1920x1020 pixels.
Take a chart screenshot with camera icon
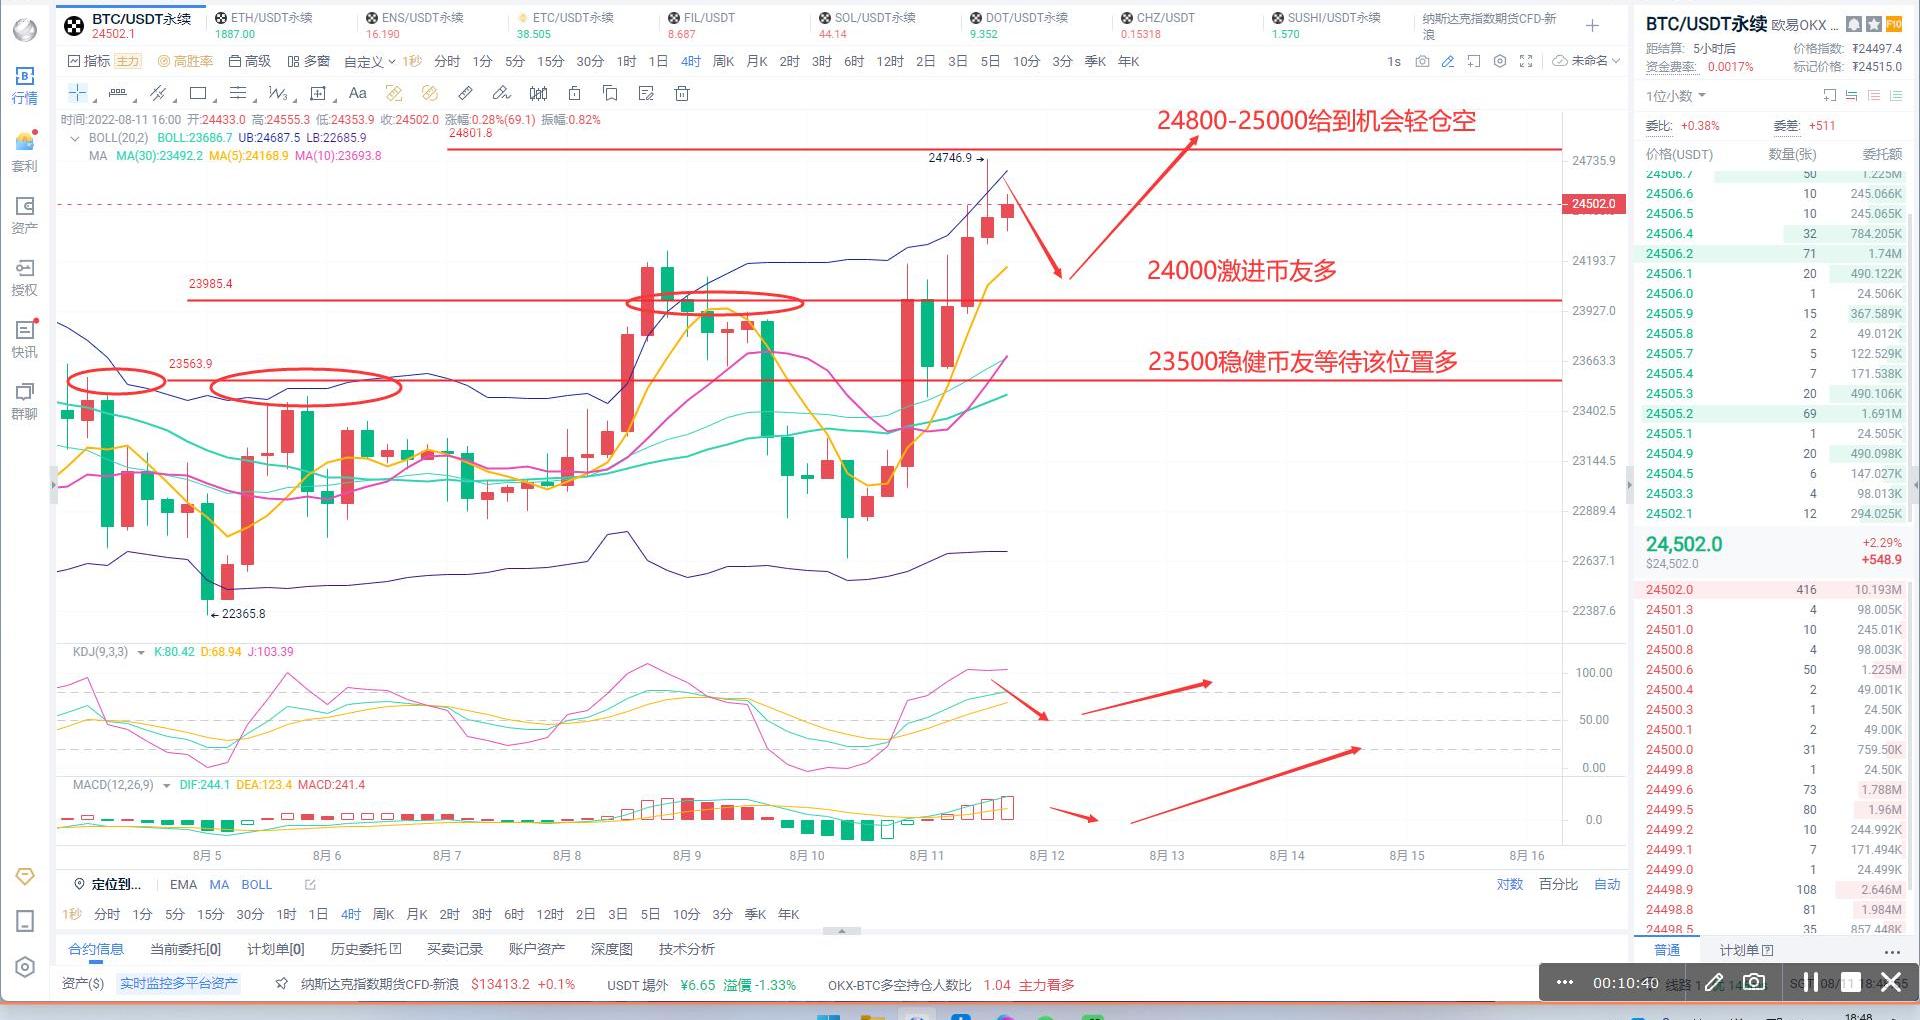coord(1422,62)
